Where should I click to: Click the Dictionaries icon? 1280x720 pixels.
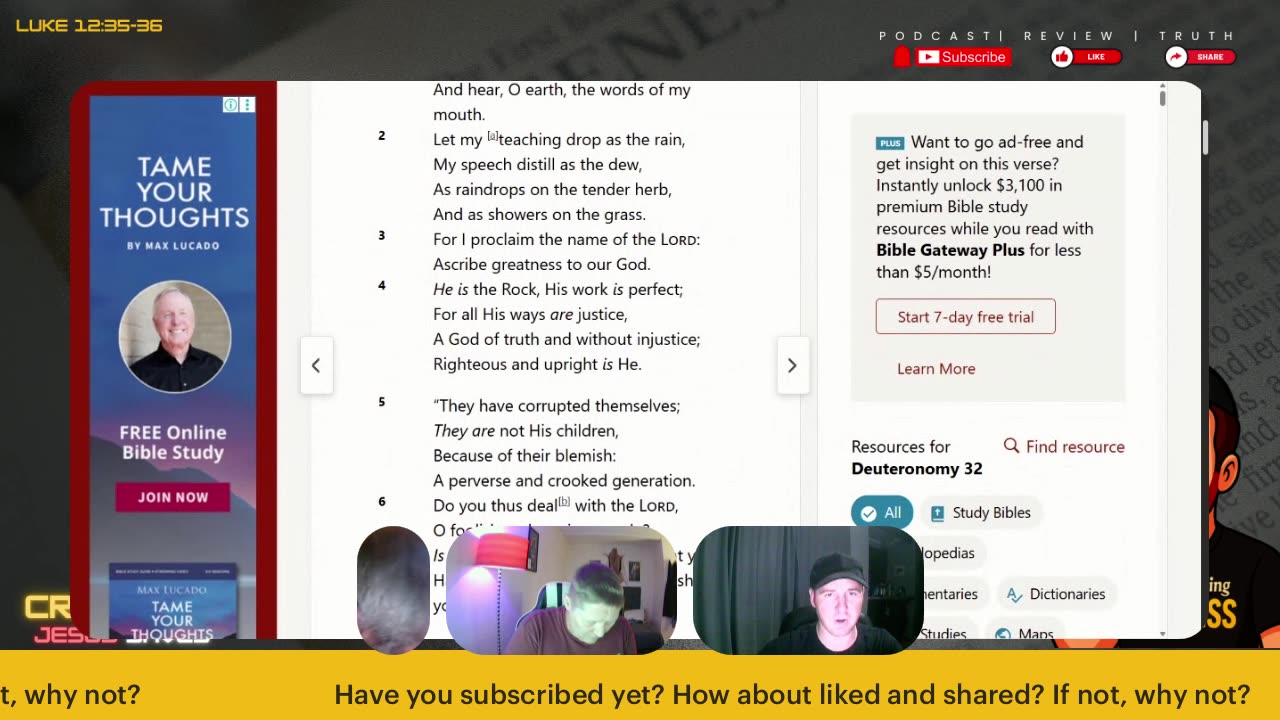pyautogui.click(x=1014, y=594)
